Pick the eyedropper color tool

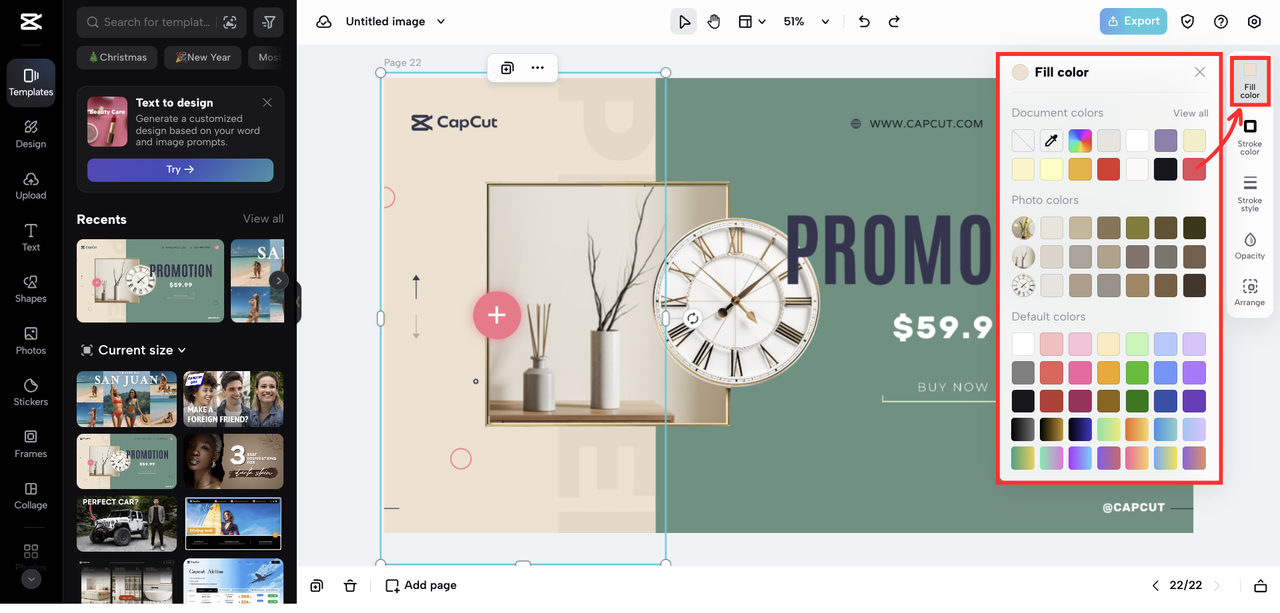pyautogui.click(x=1051, y=141)
